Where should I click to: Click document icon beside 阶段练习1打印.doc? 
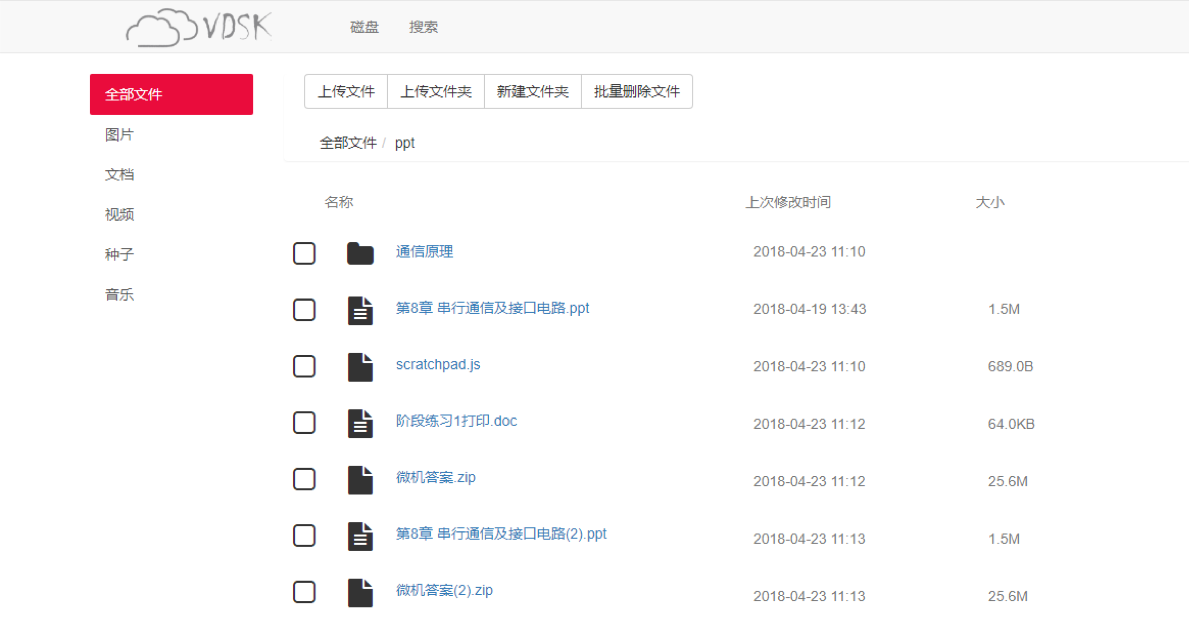click(360, 423)
